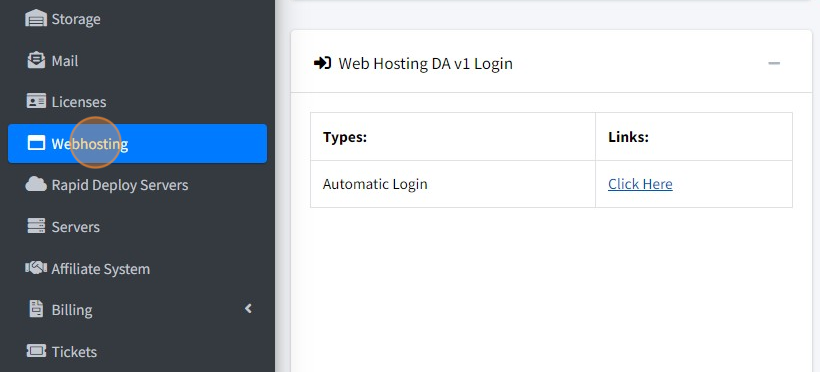
Task: Go to Tickets section
Action: pos(138,351)
